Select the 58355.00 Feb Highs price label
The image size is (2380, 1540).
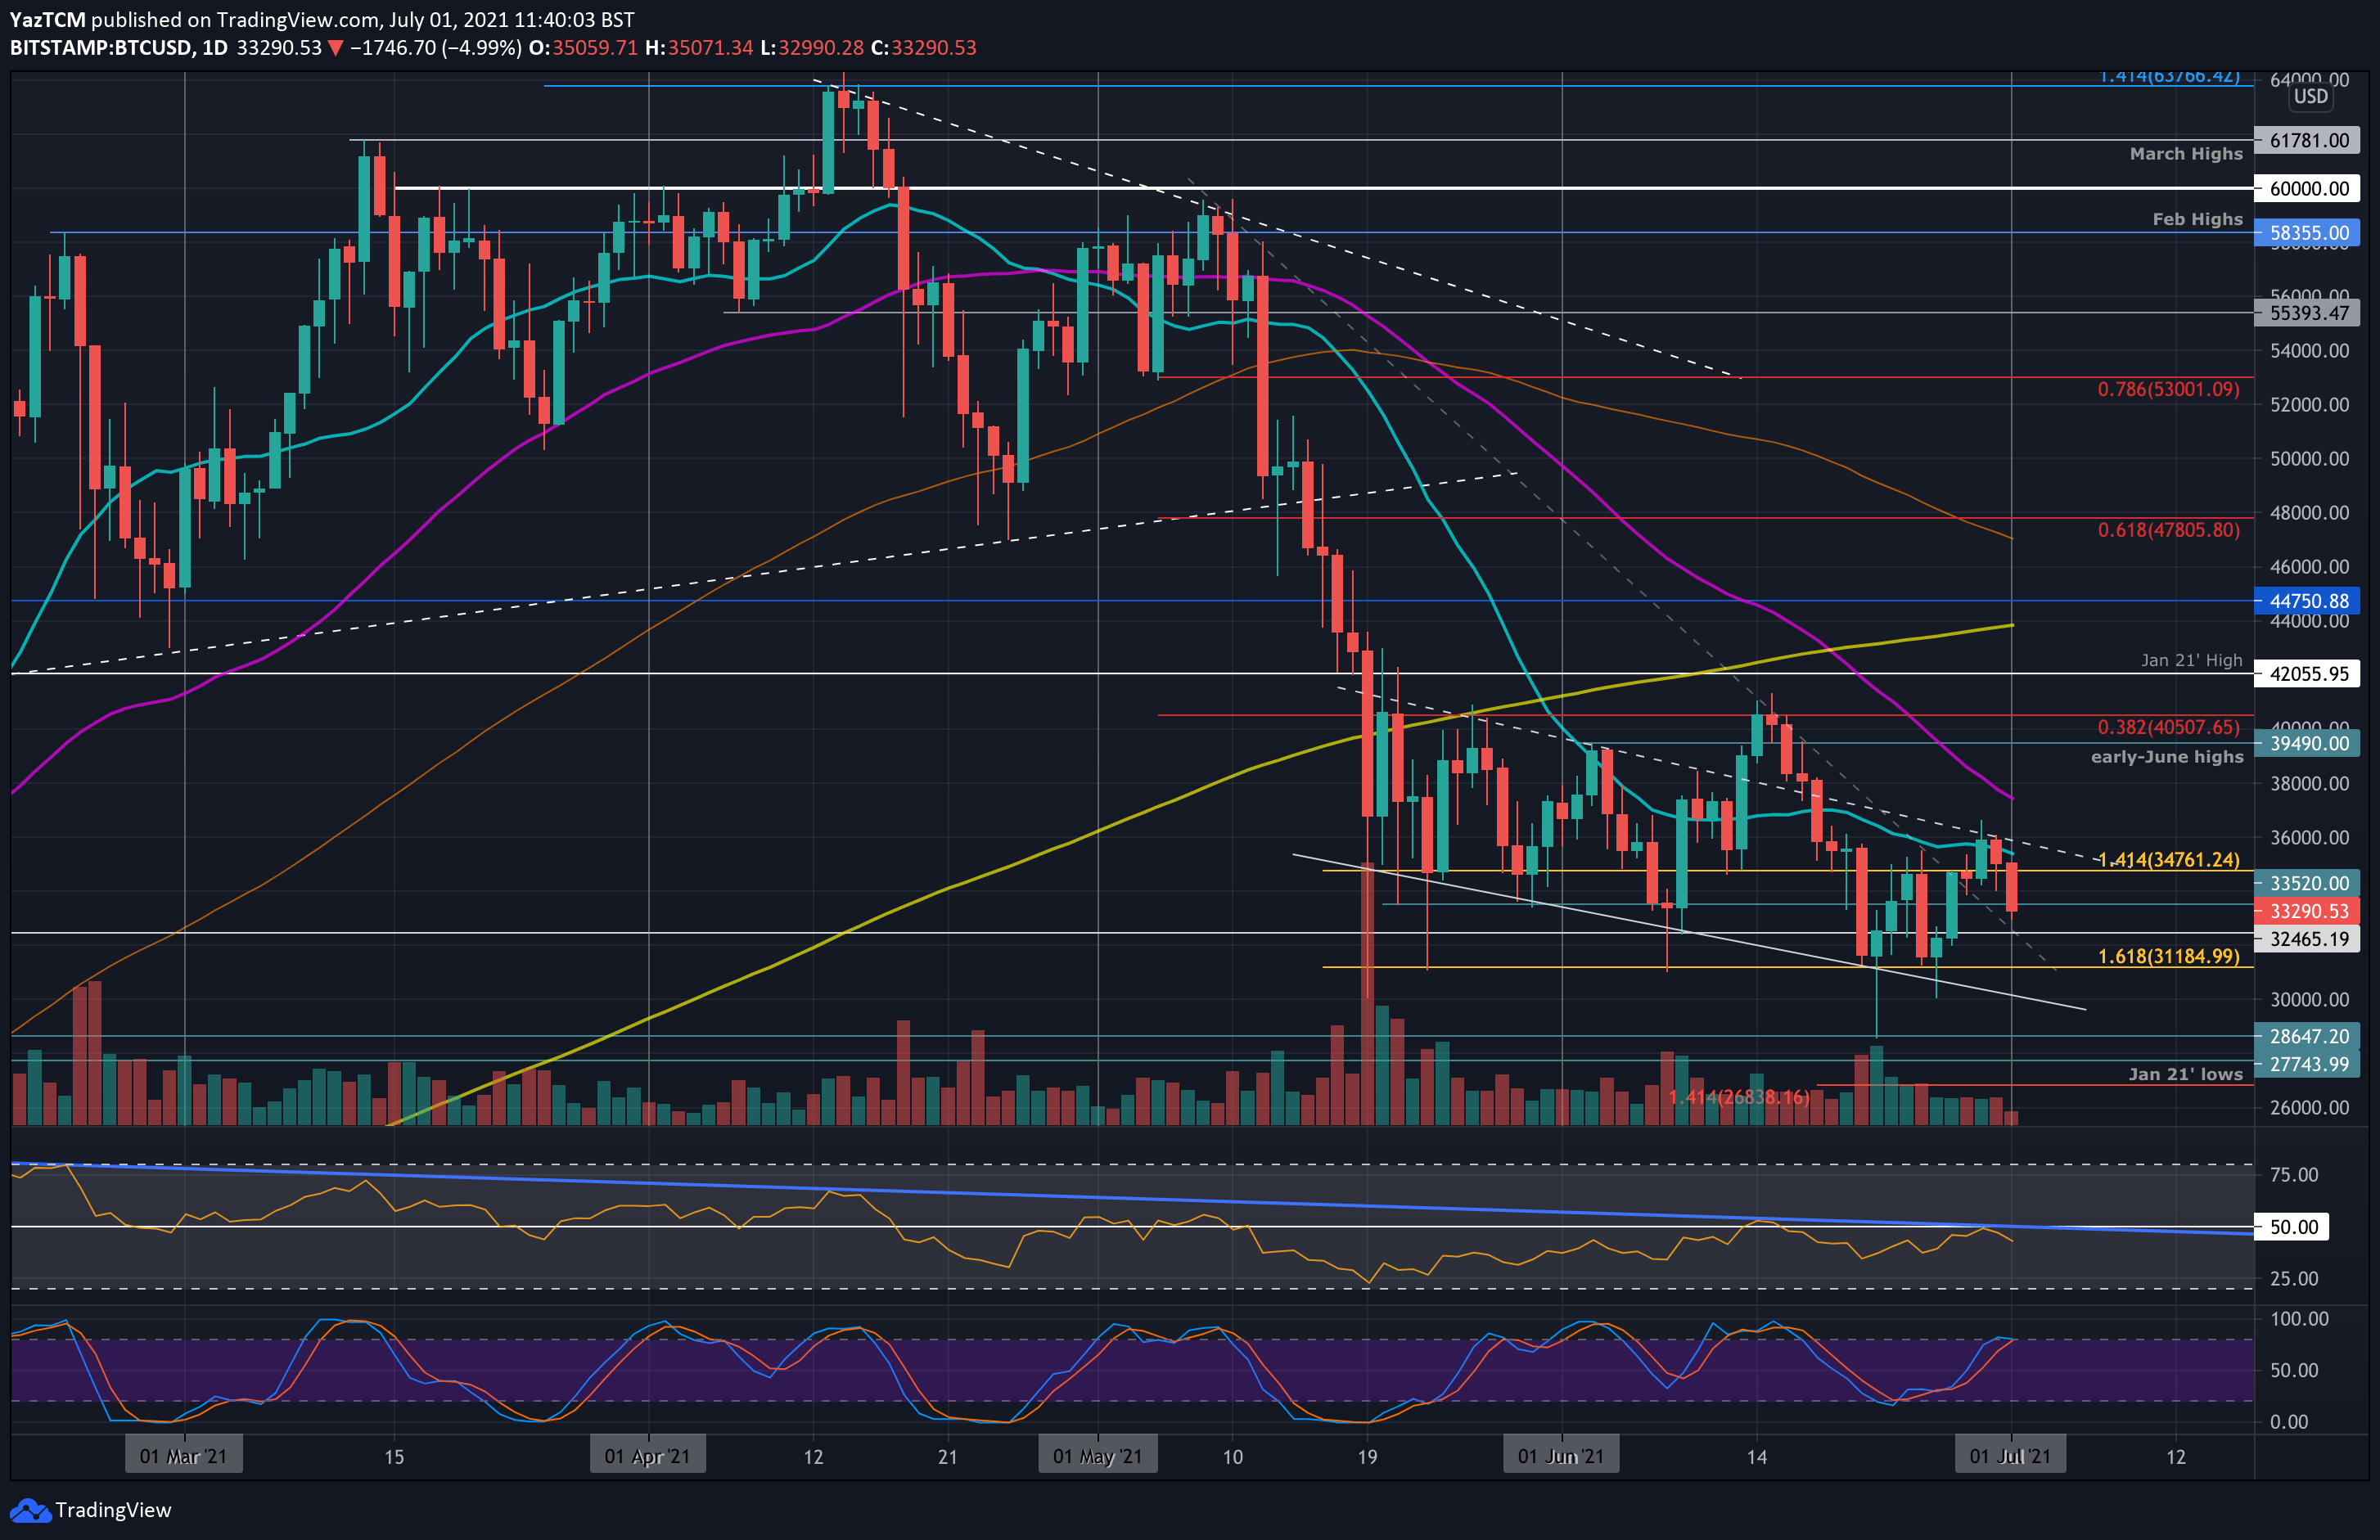[x=2308, y=233]
